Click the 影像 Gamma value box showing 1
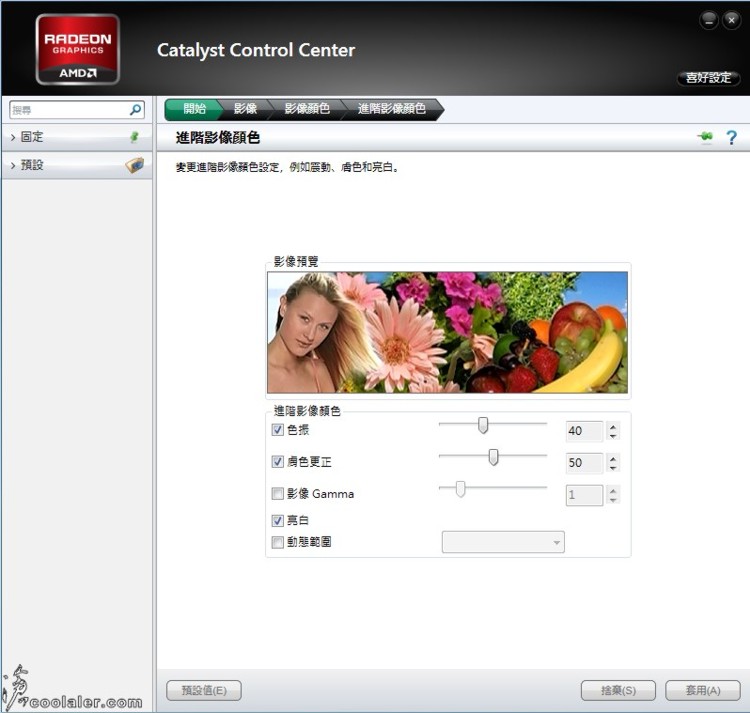Screen dimensions: 750x713 [584, 495]
